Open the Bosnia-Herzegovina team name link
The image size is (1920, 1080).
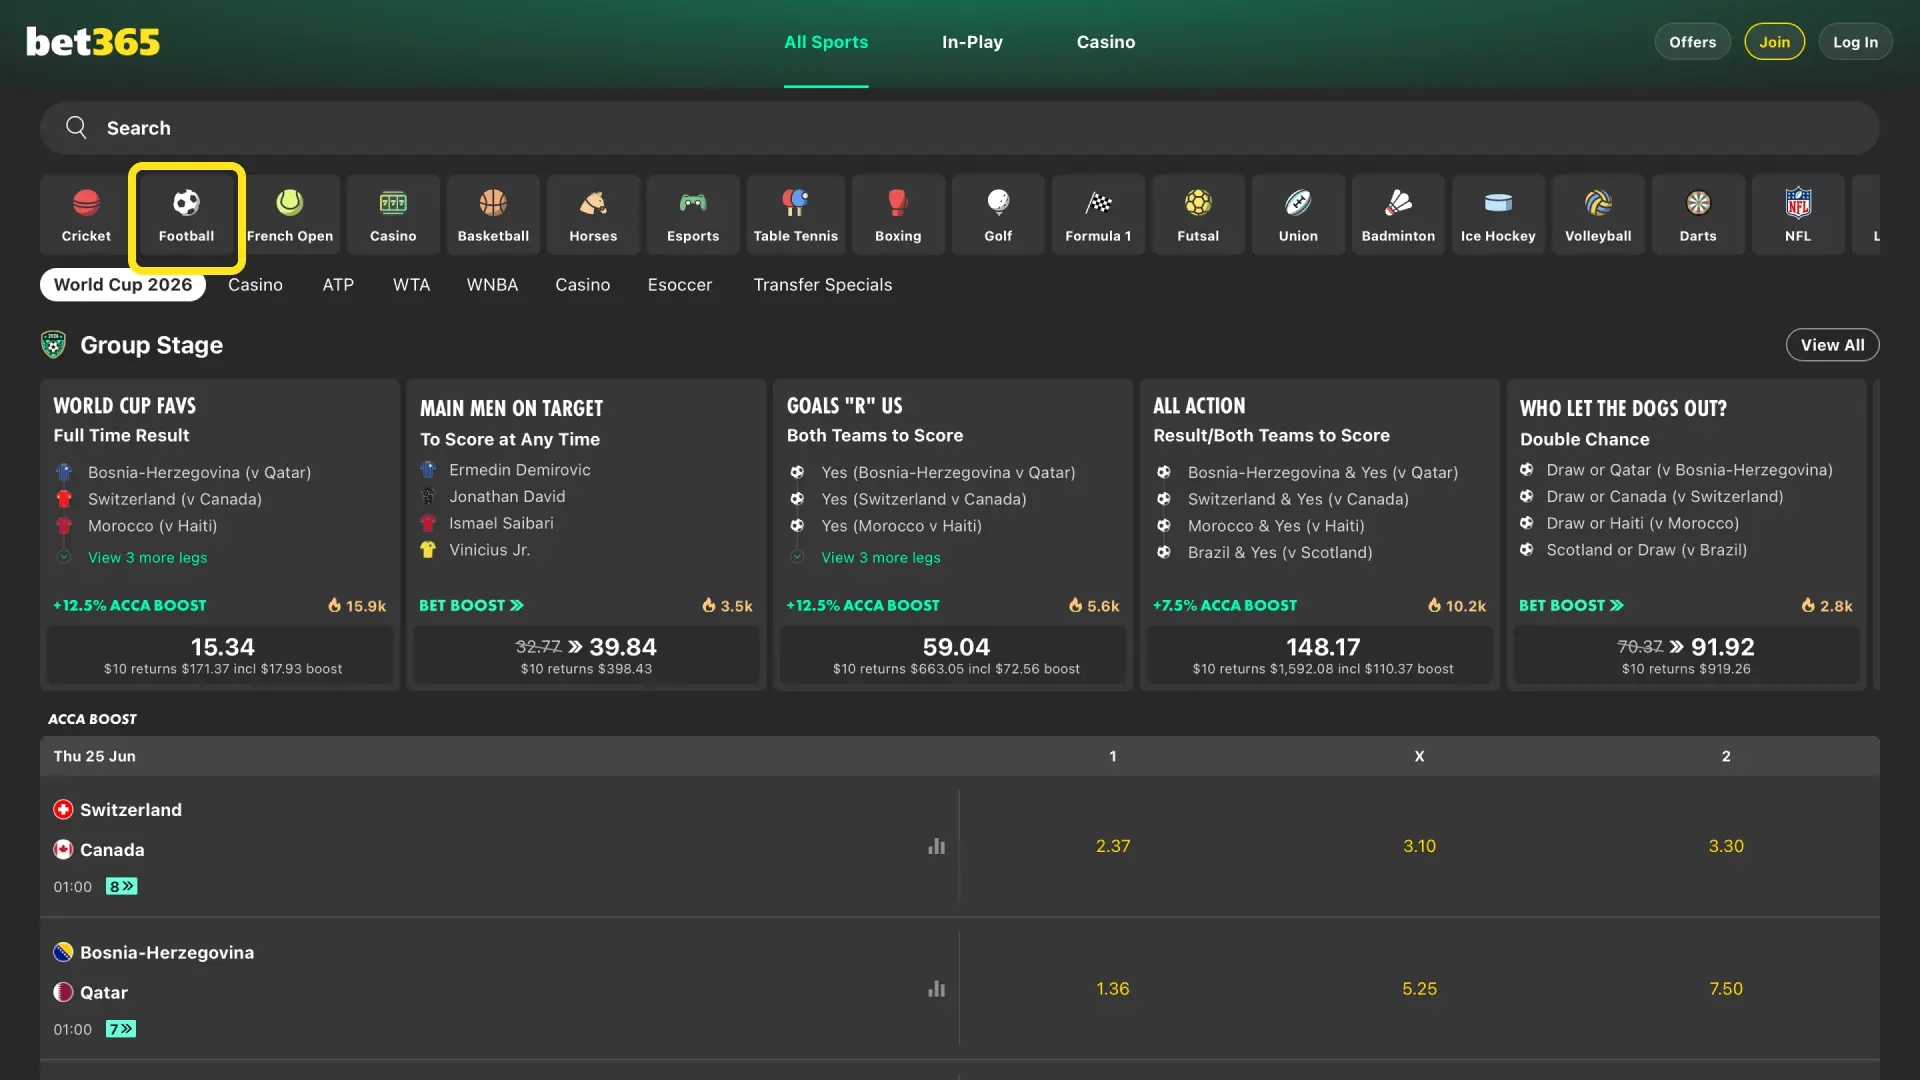coord(167,953)
